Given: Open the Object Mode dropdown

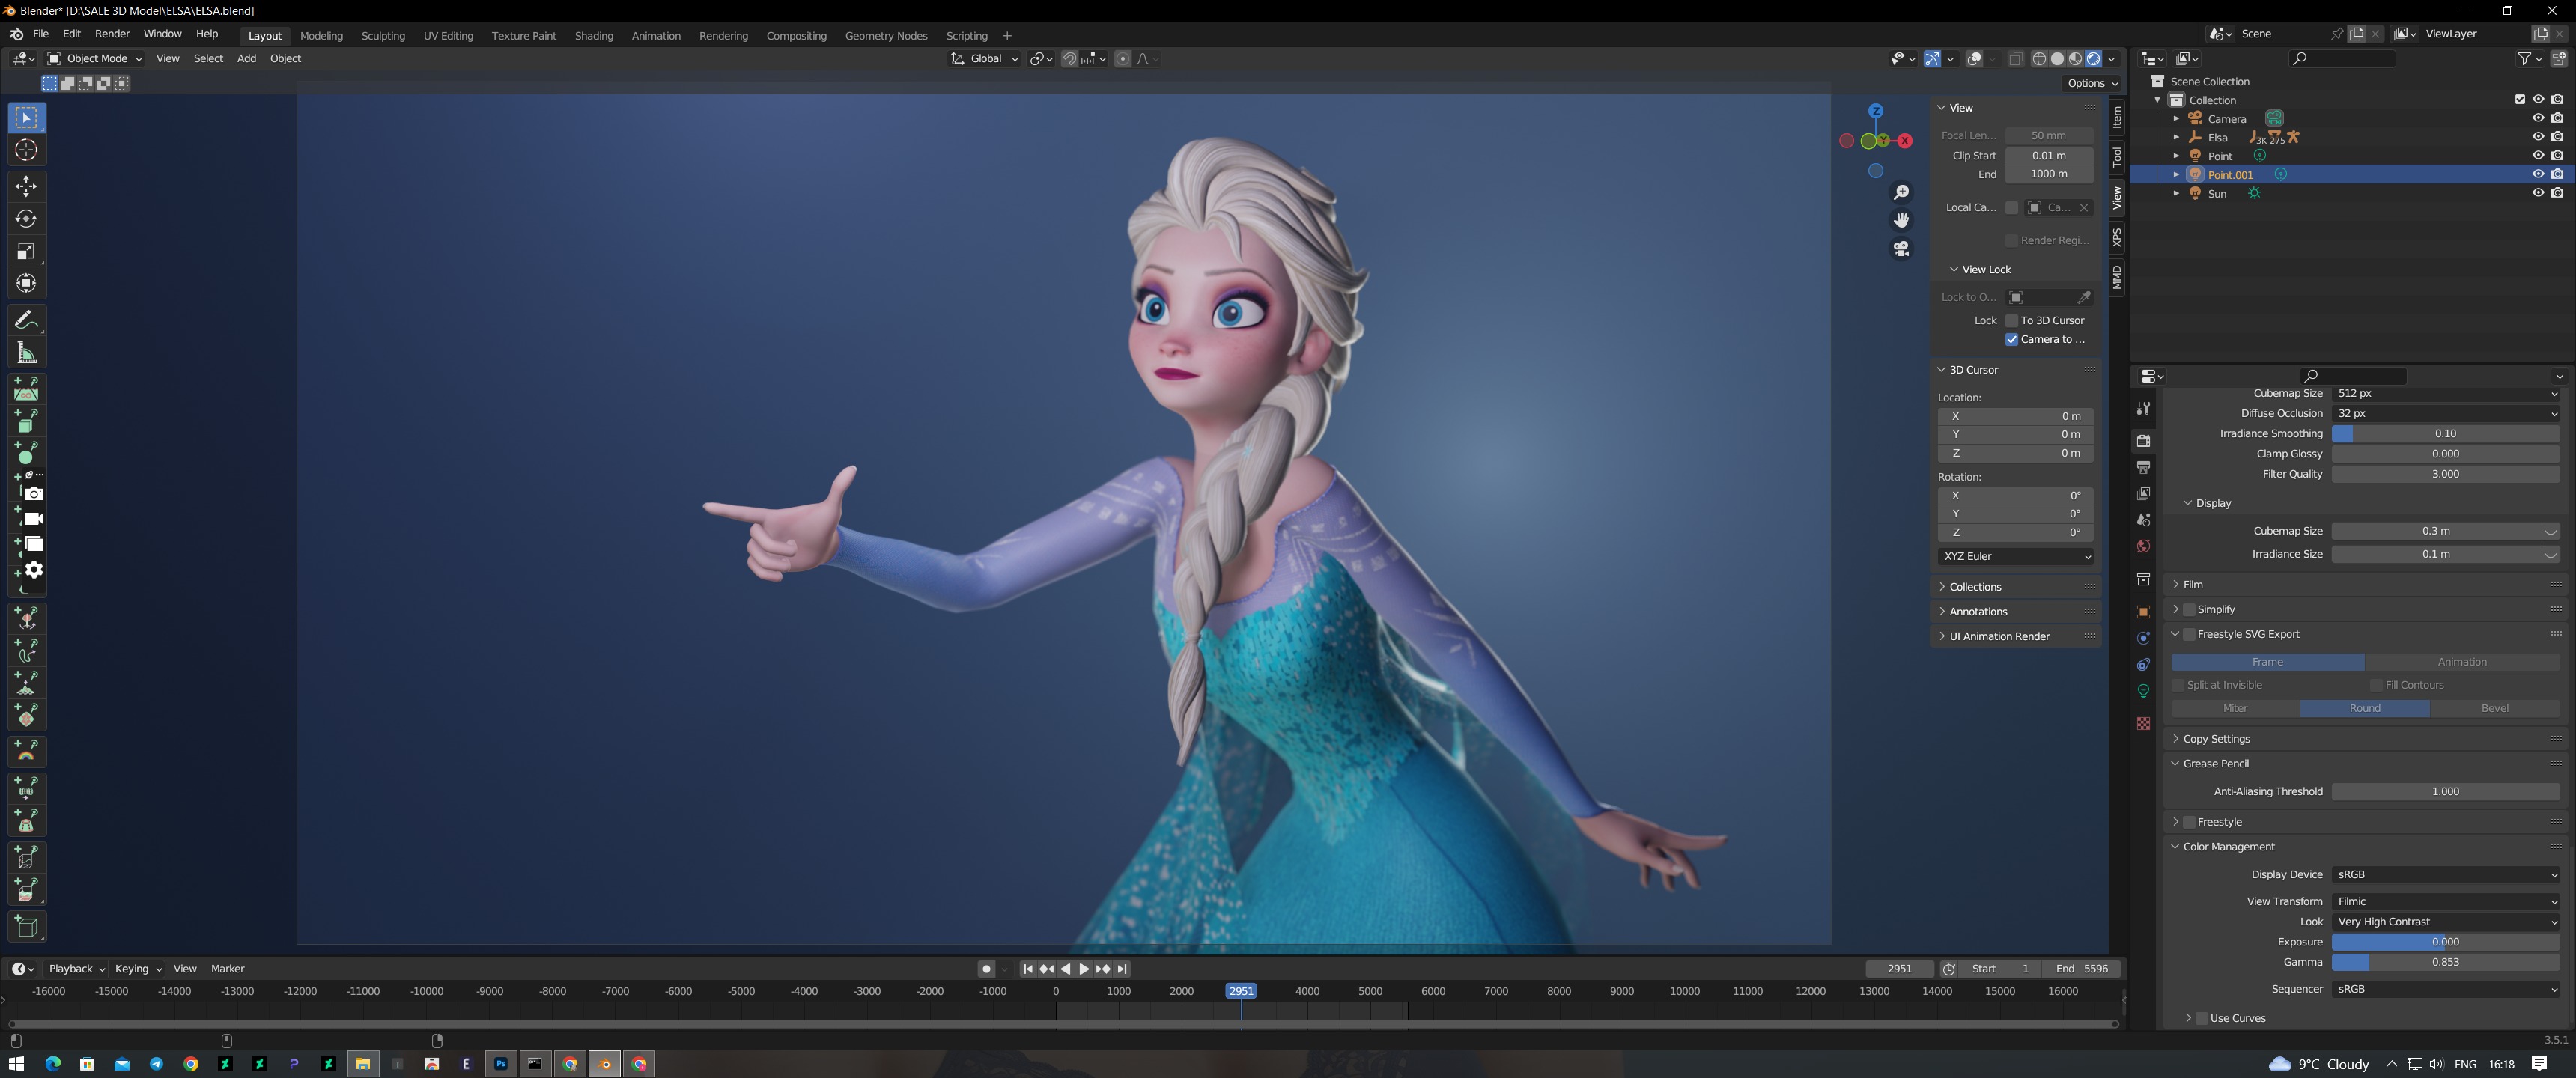Looking at the screenshot, I should coord(95,59).
